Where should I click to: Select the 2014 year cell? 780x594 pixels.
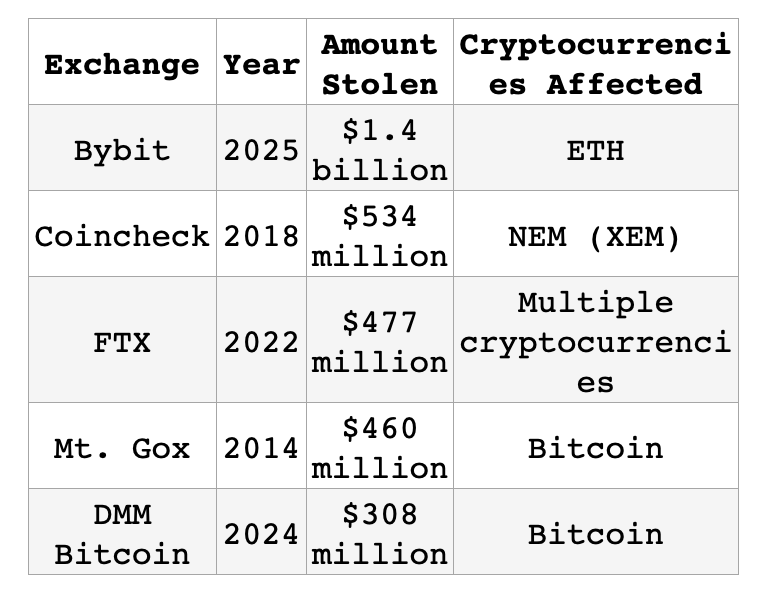click(x=261, y=447)
